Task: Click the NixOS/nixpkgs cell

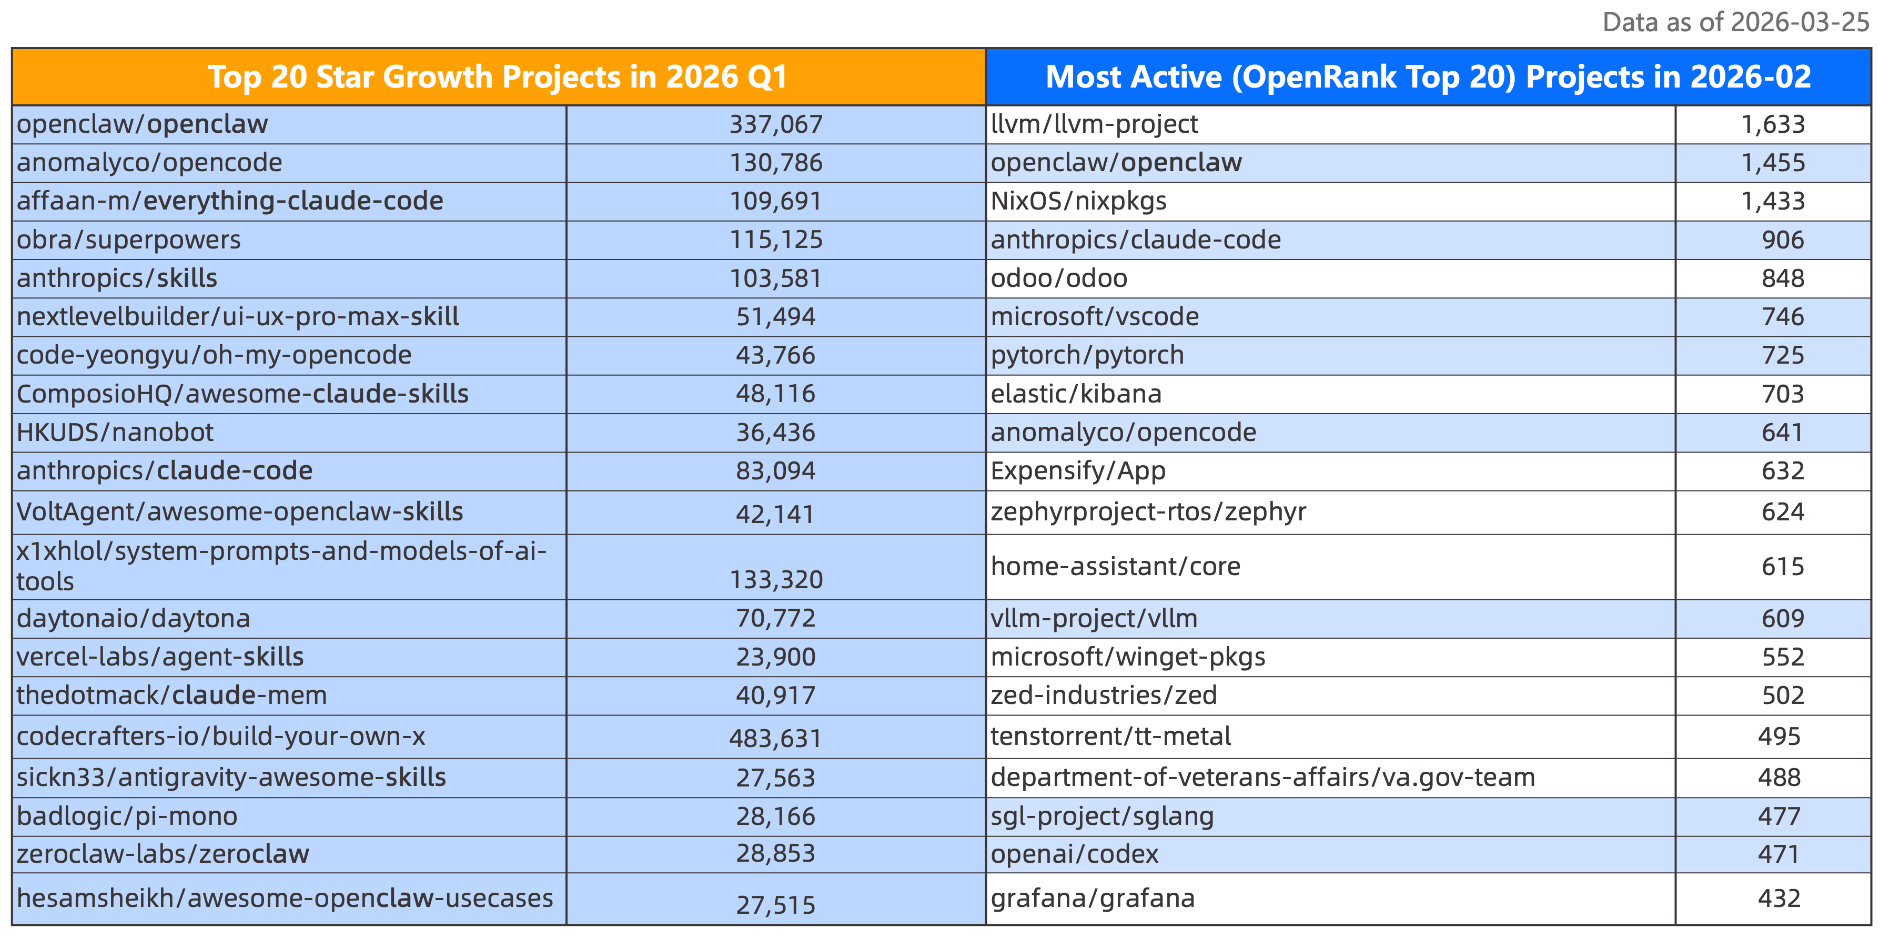Action: [1331, 201]
